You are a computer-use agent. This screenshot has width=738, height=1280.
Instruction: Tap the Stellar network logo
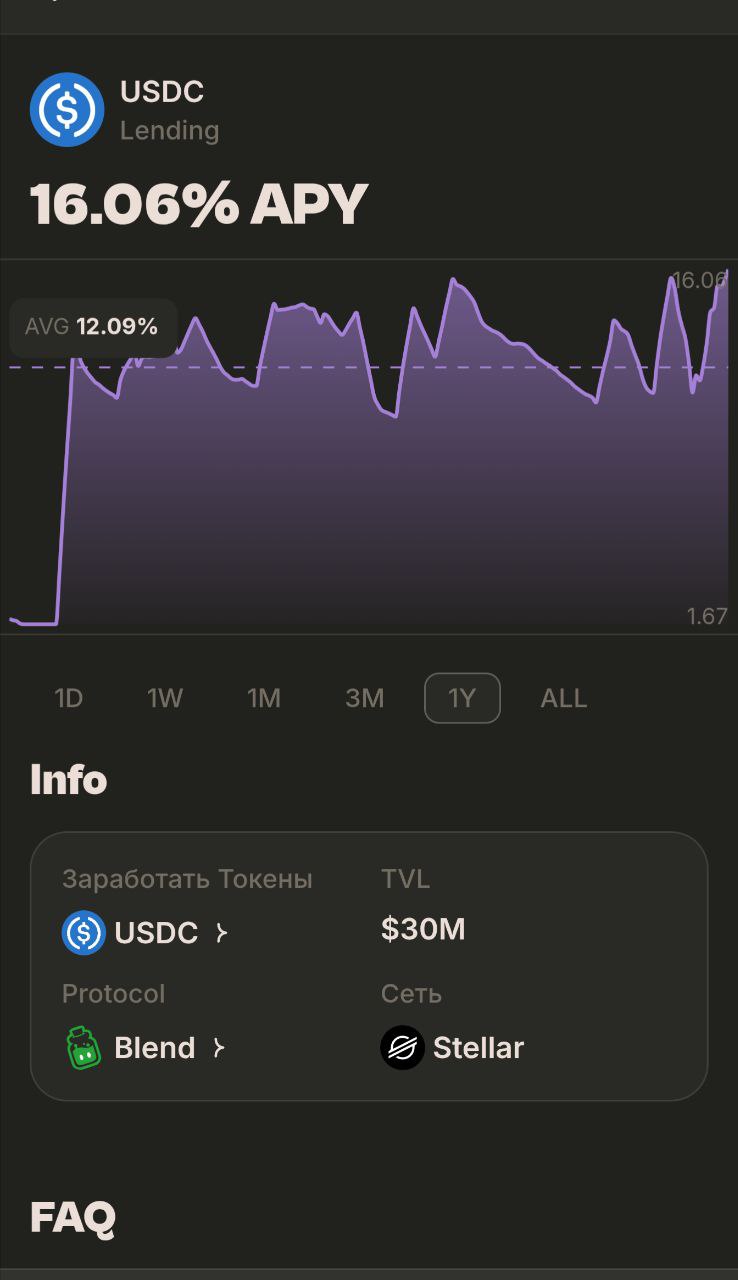coord(403,1048)
